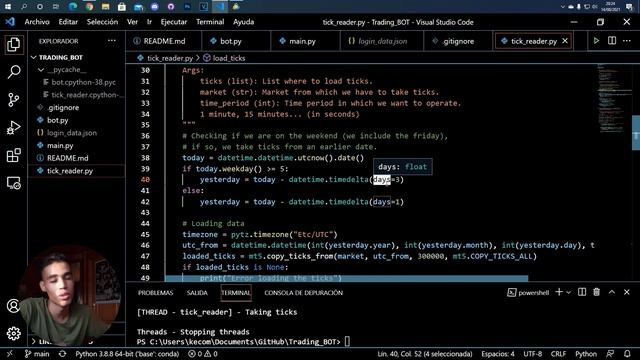Click main branch in status bar

click(37, 354)
